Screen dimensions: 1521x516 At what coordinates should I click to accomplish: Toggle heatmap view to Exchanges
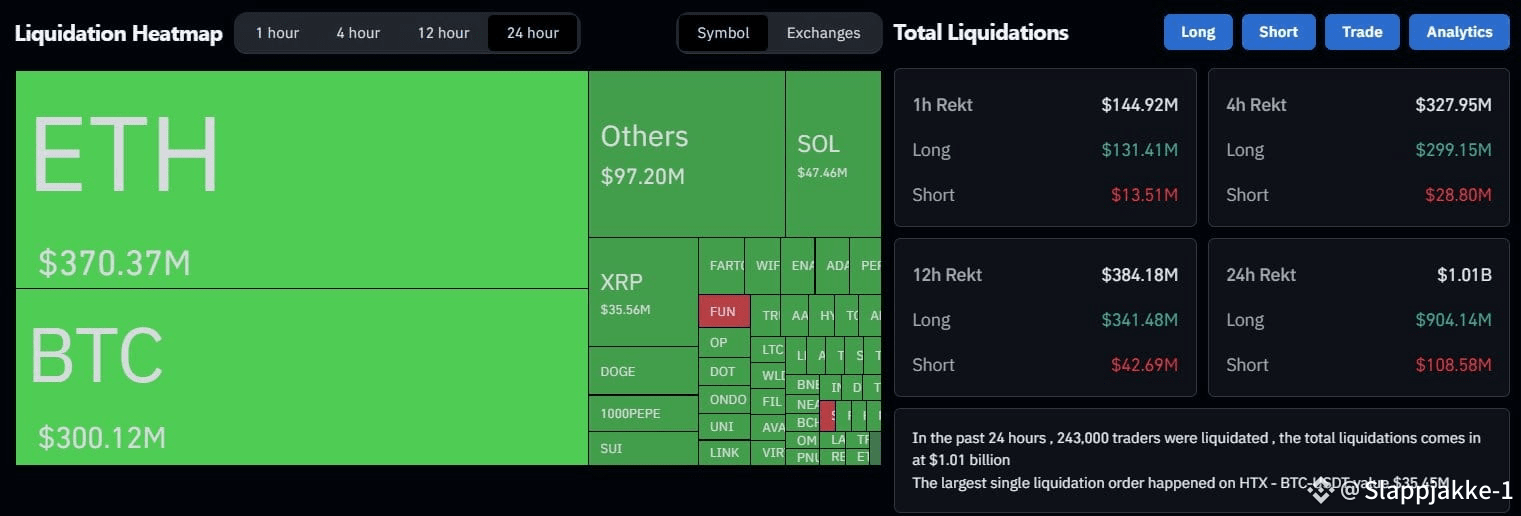(x=823, y=33)
